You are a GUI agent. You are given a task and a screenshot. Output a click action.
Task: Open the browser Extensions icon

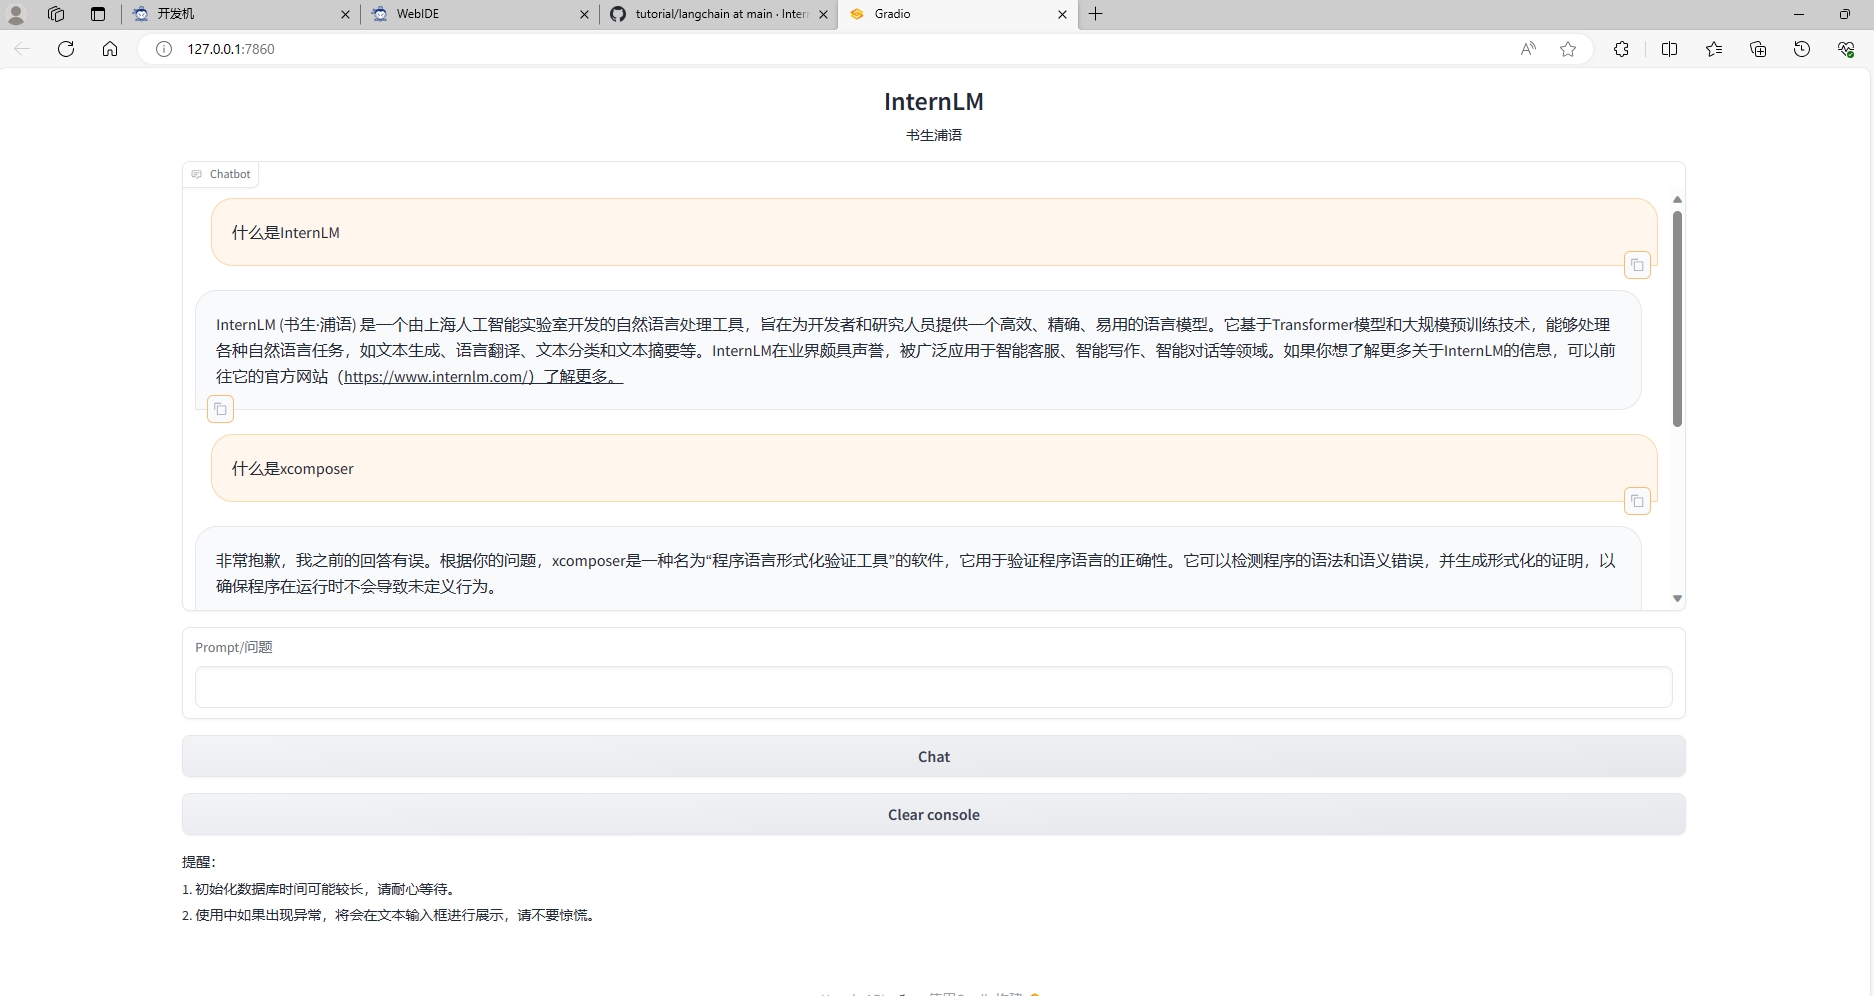[x=1621, y=49]
